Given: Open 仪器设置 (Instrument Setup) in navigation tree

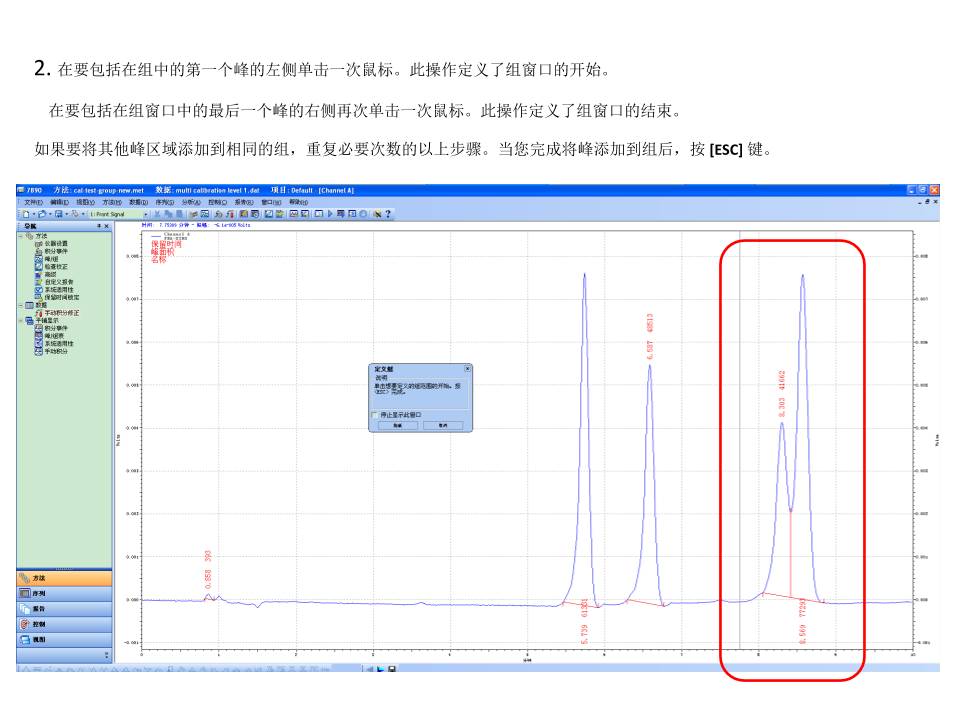Looking at the screenshot, I should click(x=56, y=243).
